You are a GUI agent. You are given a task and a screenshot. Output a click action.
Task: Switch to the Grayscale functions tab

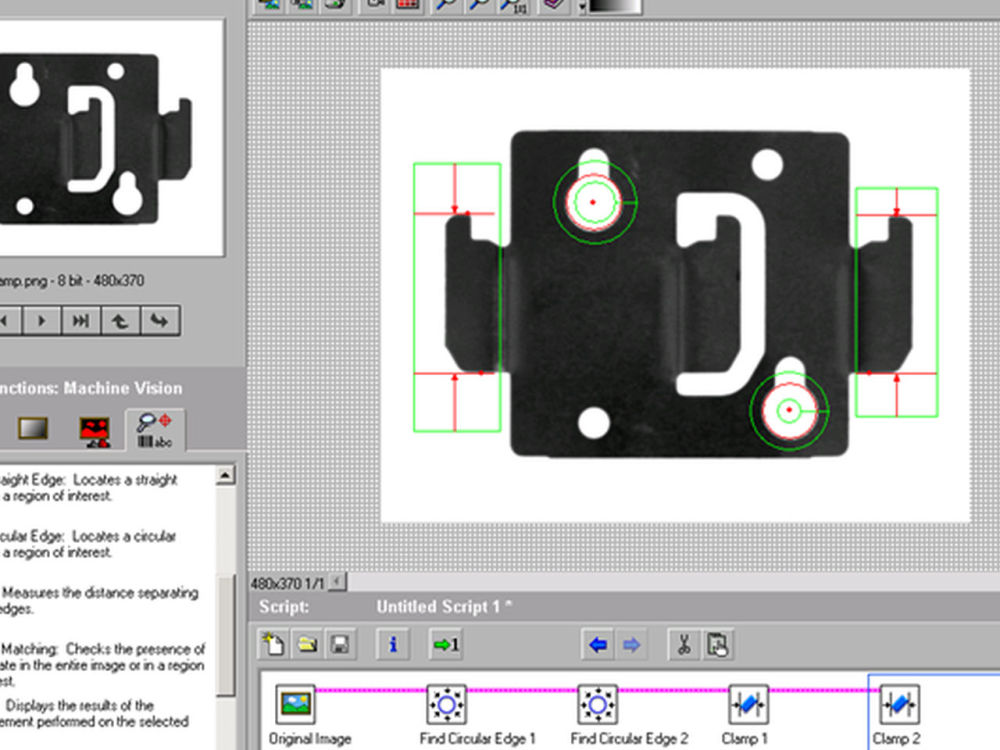coord(33,429)
